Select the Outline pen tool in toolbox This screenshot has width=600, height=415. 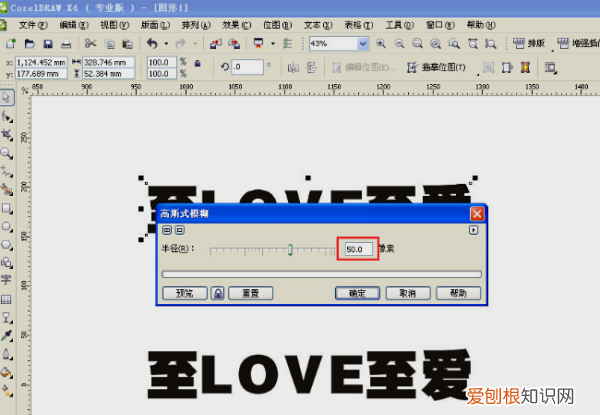(x=7, y=354)
